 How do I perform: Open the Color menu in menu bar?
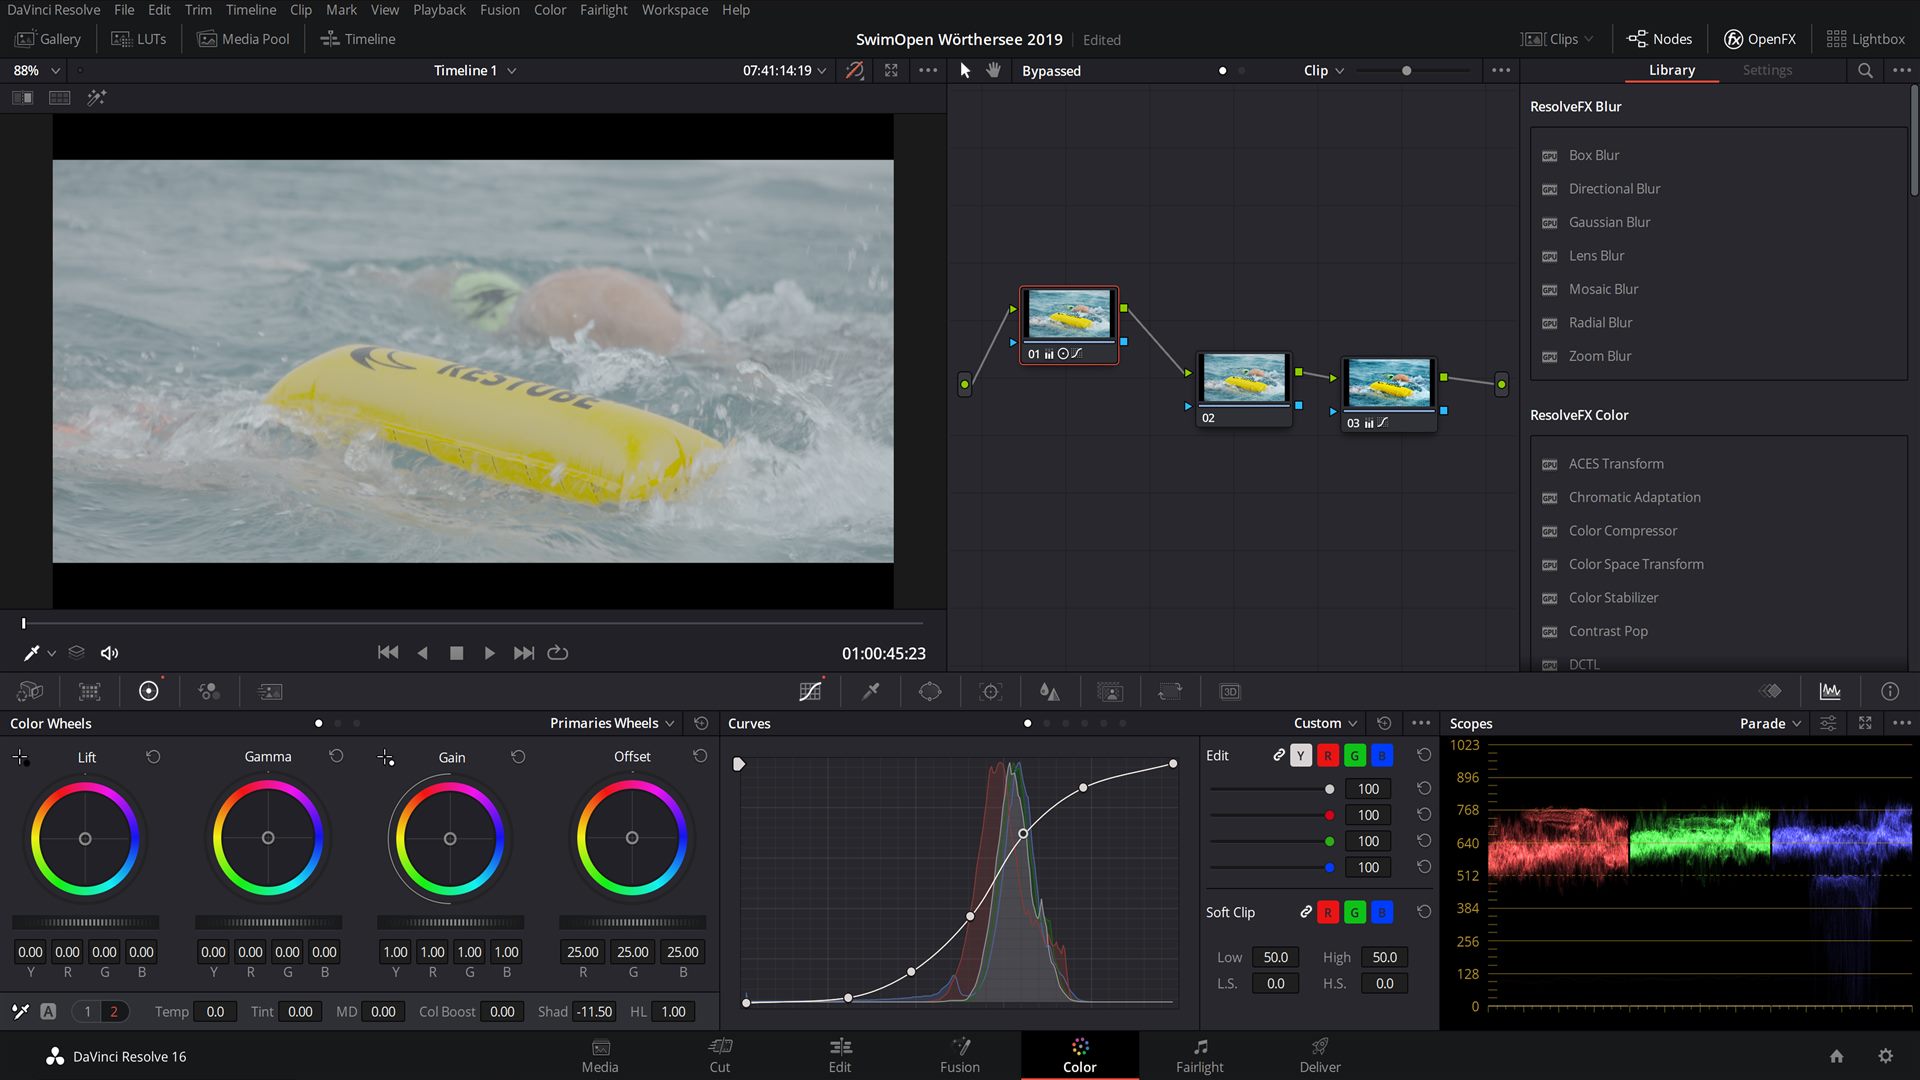tap(549, 11)
